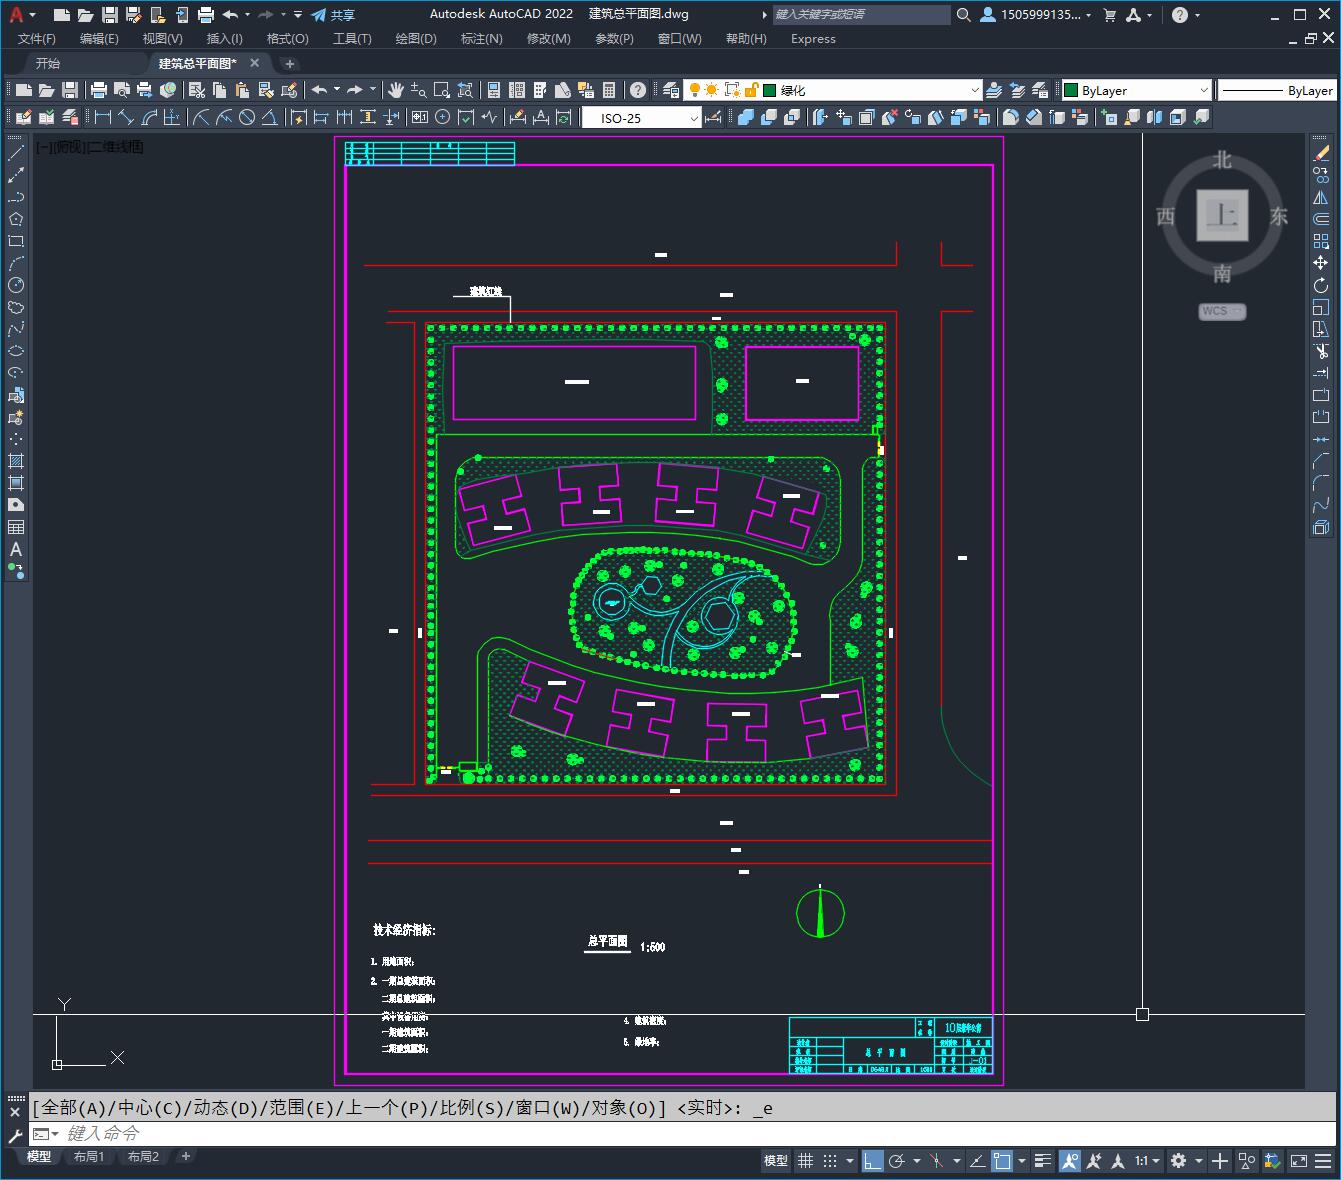Toggle the drawing grid display

[806, 1161]
